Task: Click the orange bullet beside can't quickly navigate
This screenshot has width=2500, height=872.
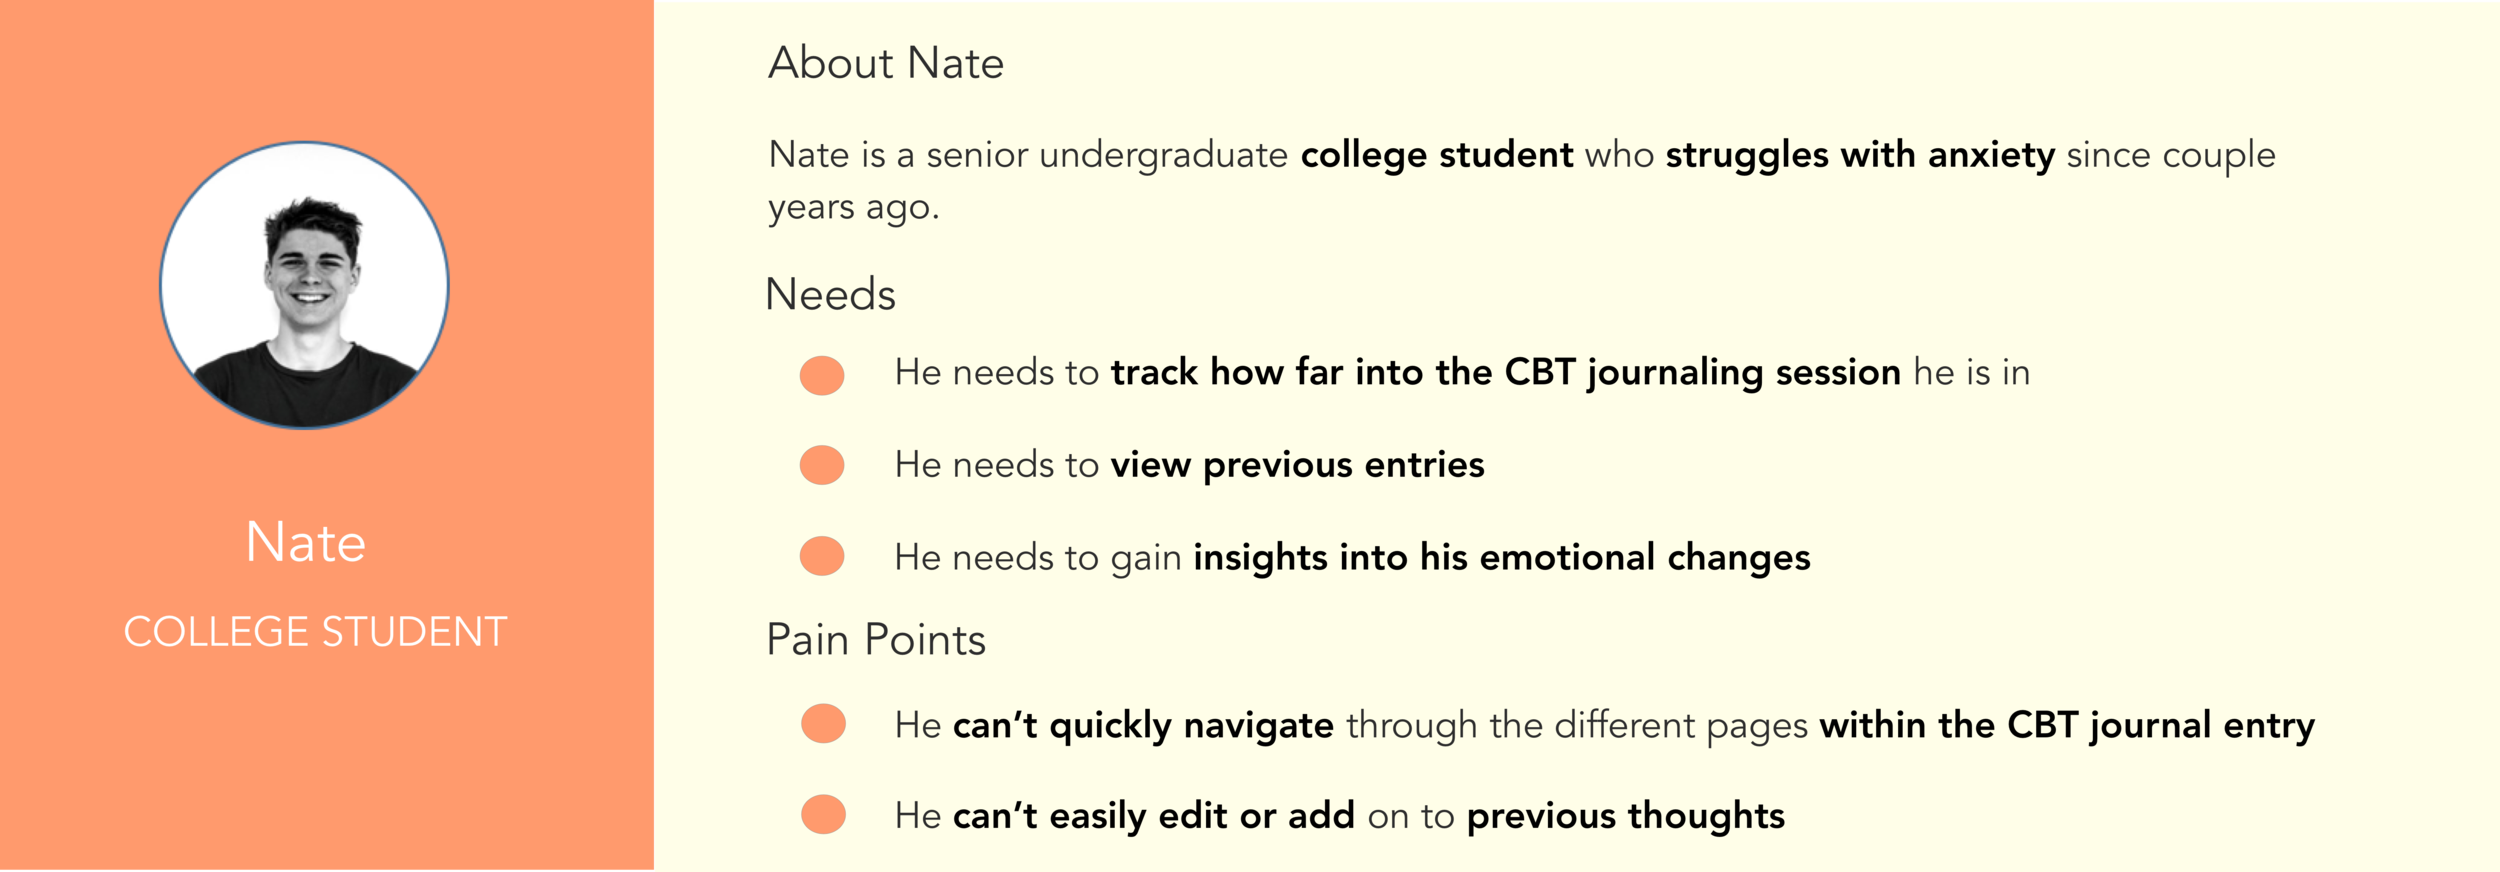Action: [x=823, y=723]
